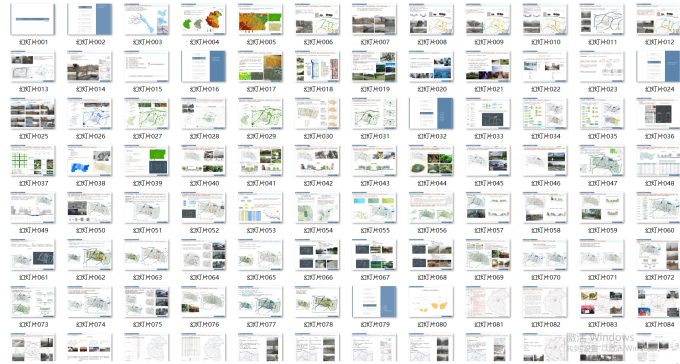Click the file name 幻灯片068
The width and height of the screenshot is (680, 364).
pyautogui.click(x=432, y=277)
